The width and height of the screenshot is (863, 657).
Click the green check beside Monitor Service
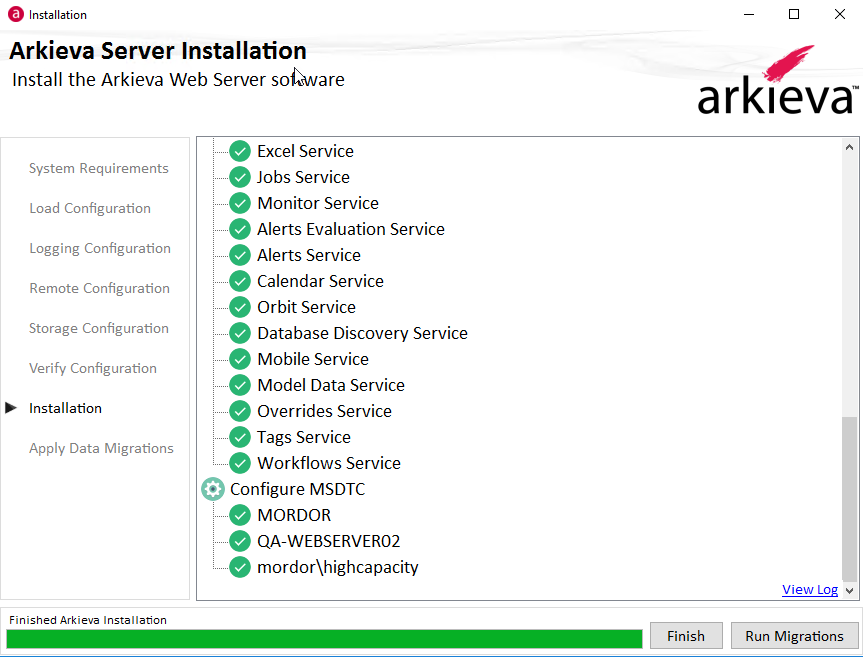click(240, 203)
